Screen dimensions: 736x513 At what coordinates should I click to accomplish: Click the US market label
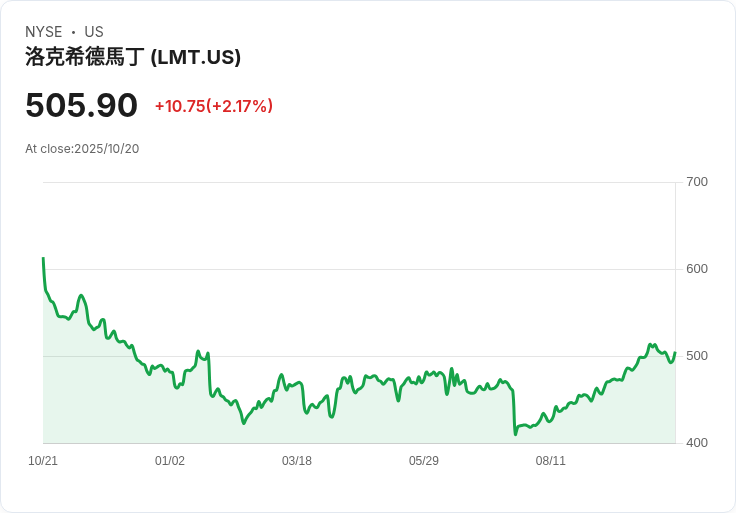coord(94,32)
